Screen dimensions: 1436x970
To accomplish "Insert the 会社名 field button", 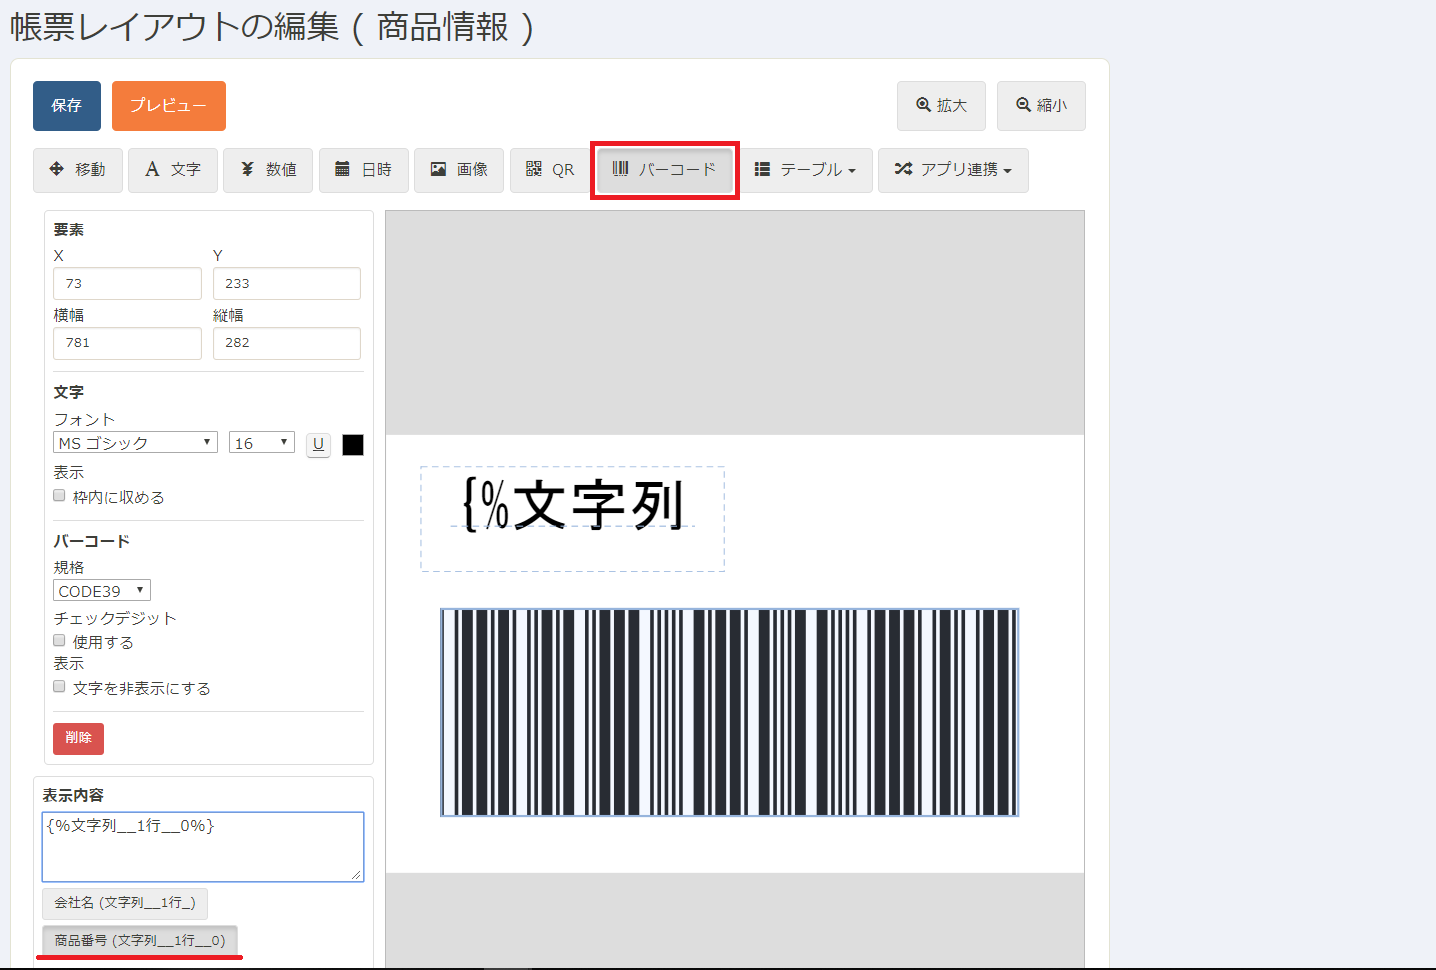I will coord(125,903).
